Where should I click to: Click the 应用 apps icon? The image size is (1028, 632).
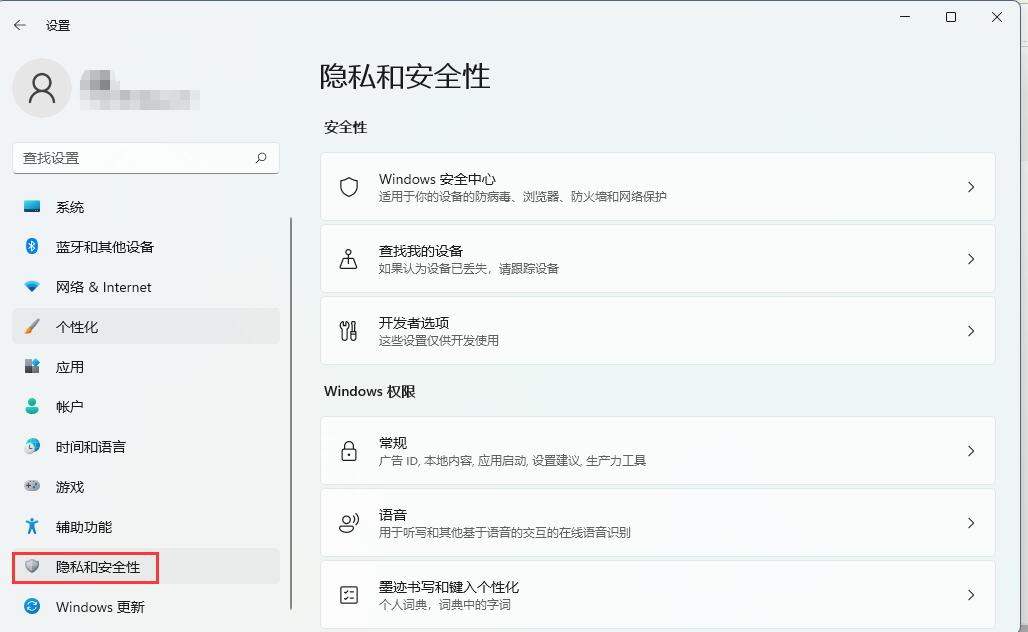point(31,366)
